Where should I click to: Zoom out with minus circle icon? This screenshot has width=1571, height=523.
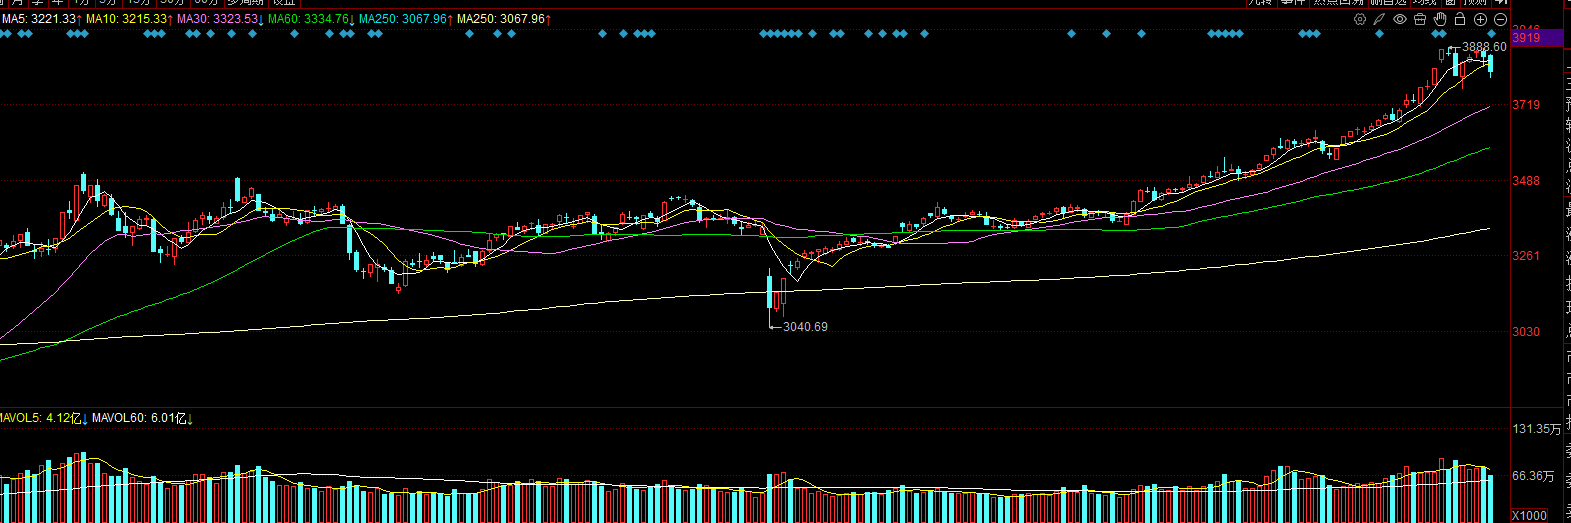1500,19
